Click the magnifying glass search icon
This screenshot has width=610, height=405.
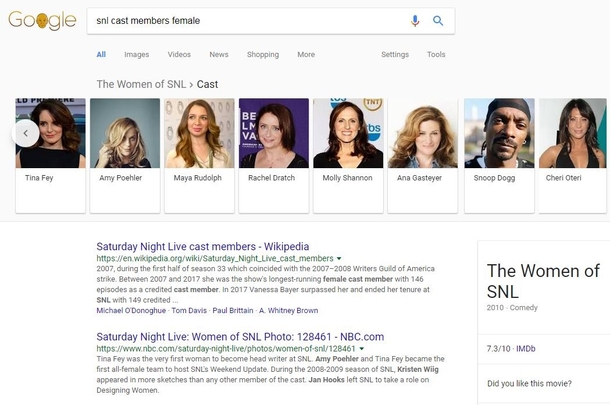click(438, 21)
